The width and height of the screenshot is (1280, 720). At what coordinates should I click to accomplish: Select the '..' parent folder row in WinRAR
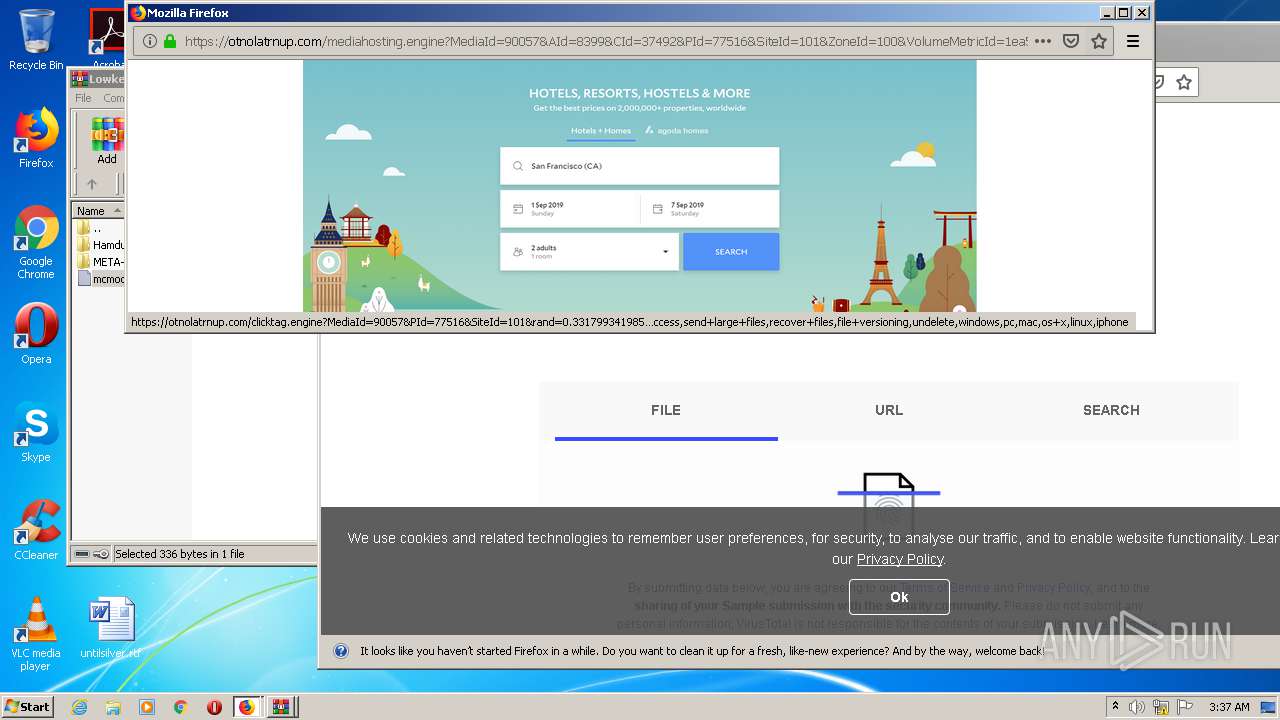point(97,228)
